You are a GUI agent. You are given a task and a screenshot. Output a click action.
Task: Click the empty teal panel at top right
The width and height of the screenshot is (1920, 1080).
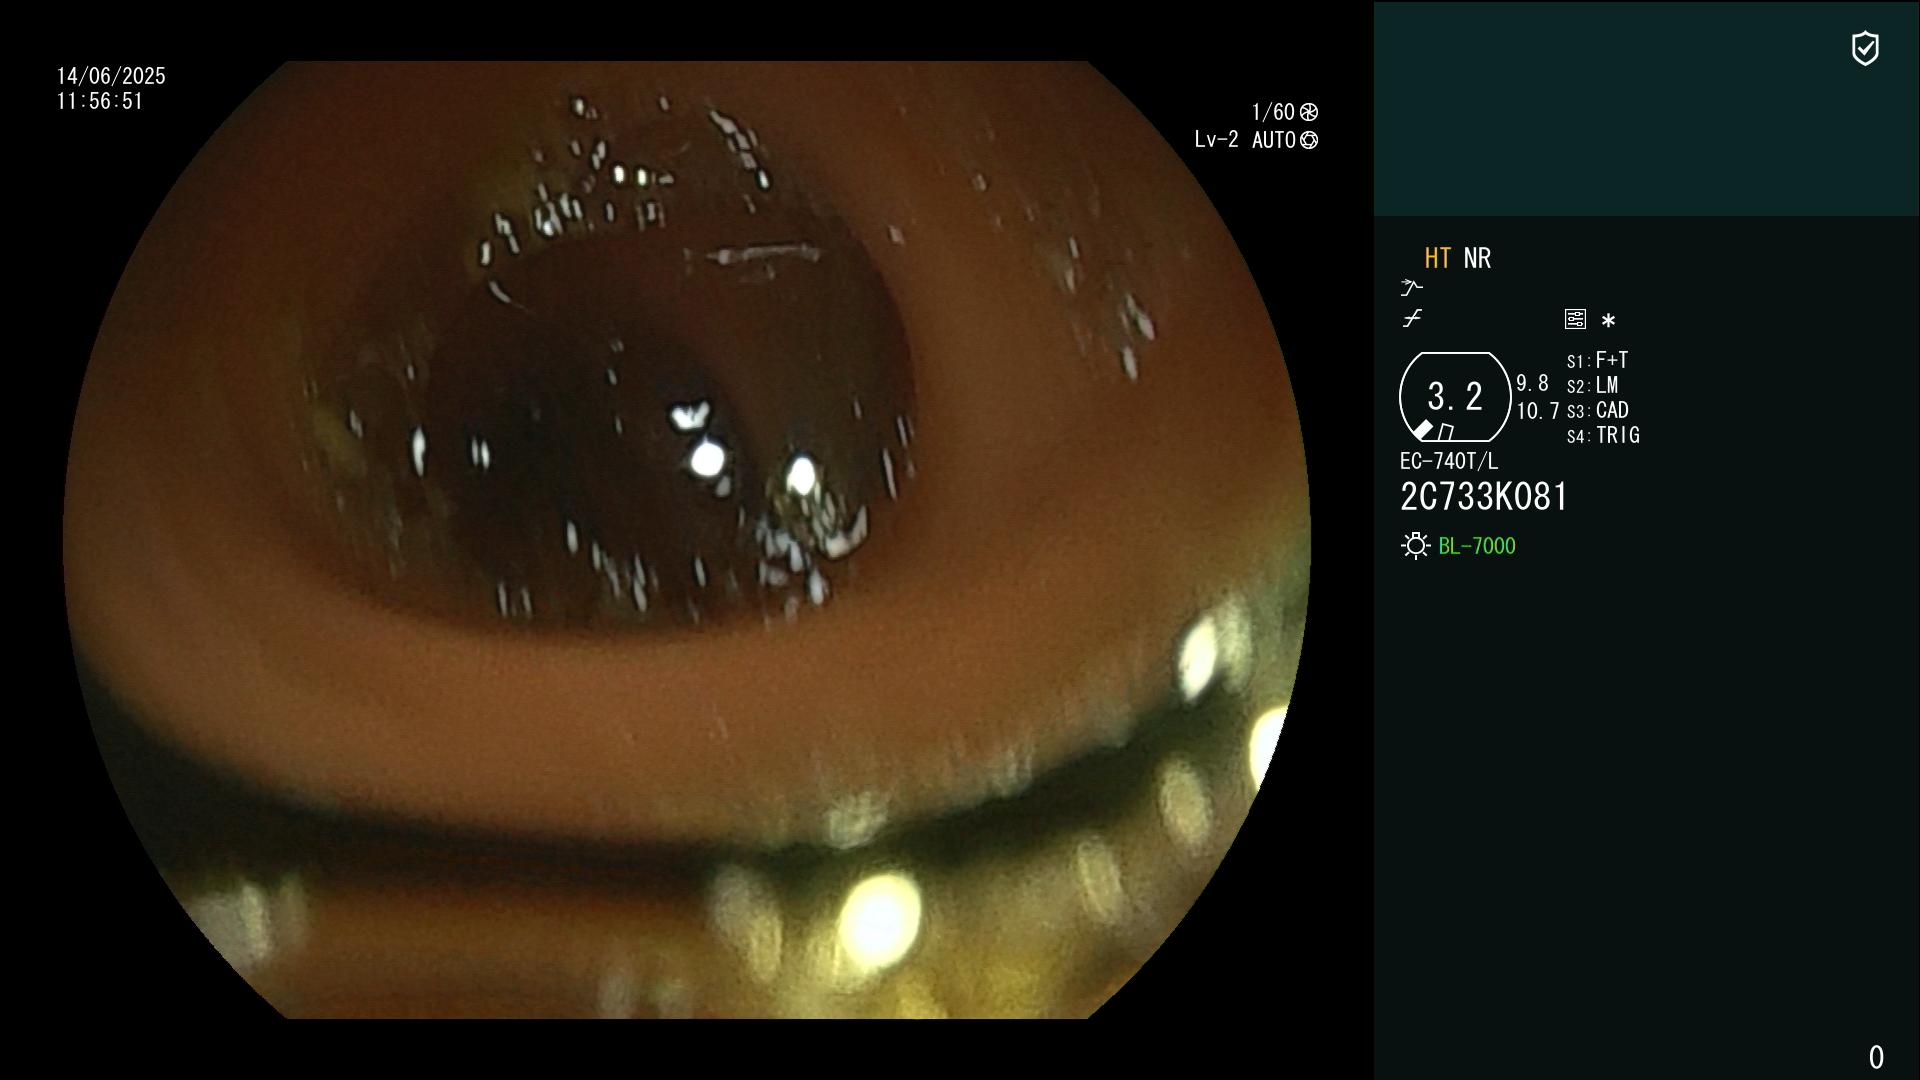[1646, 108]
